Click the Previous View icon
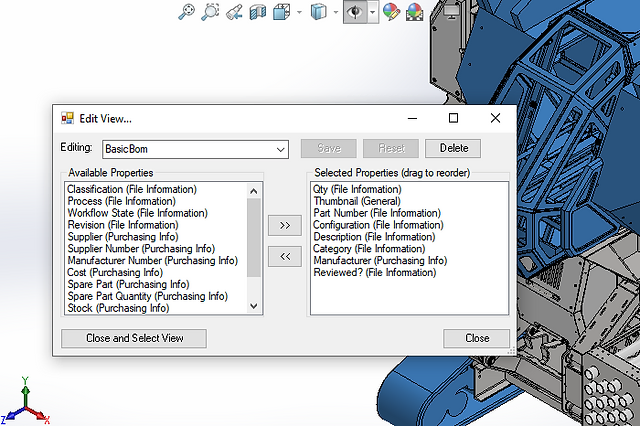Screen dimensions: 640x426 [x=235, y=11]
